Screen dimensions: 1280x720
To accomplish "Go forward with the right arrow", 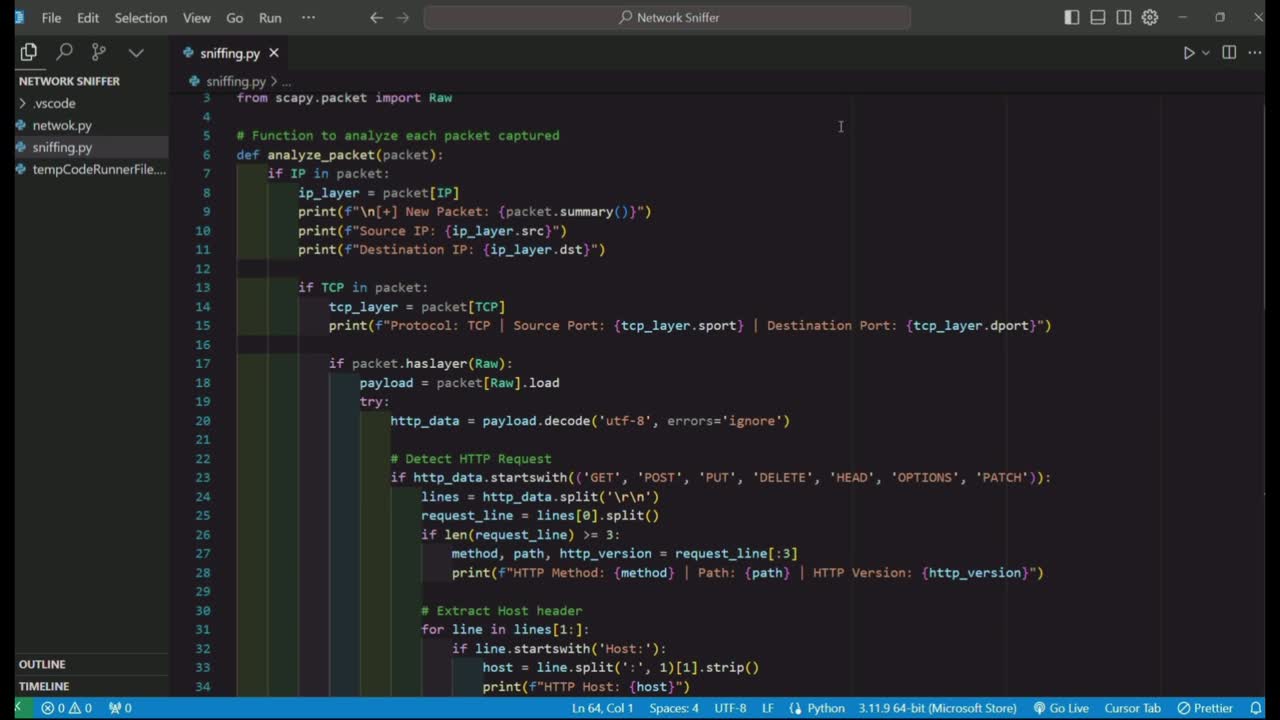I will [403, 18].
